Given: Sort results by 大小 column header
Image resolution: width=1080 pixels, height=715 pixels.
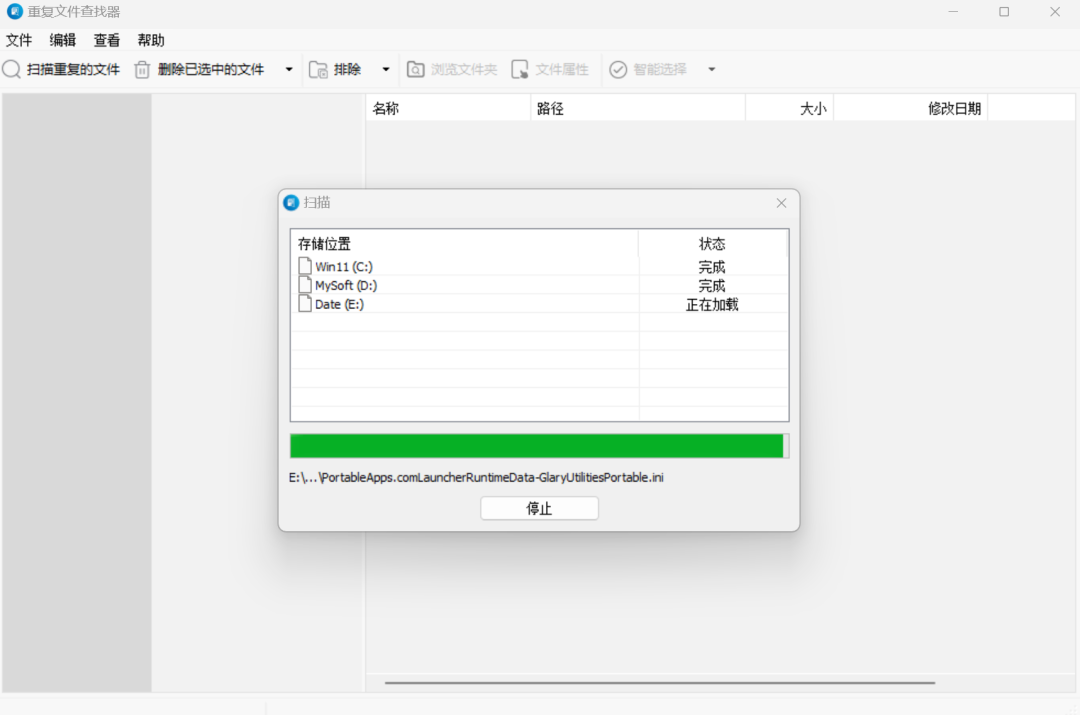Looking at the screenshot, I should tap(789, 108).
